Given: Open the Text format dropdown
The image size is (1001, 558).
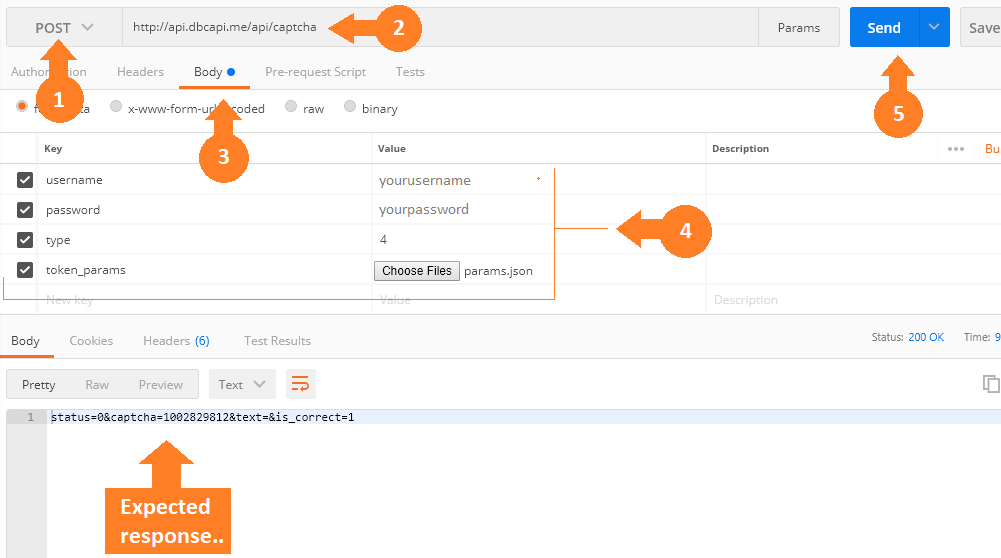Looking at the screenshot, I should (x=242, y=384).
